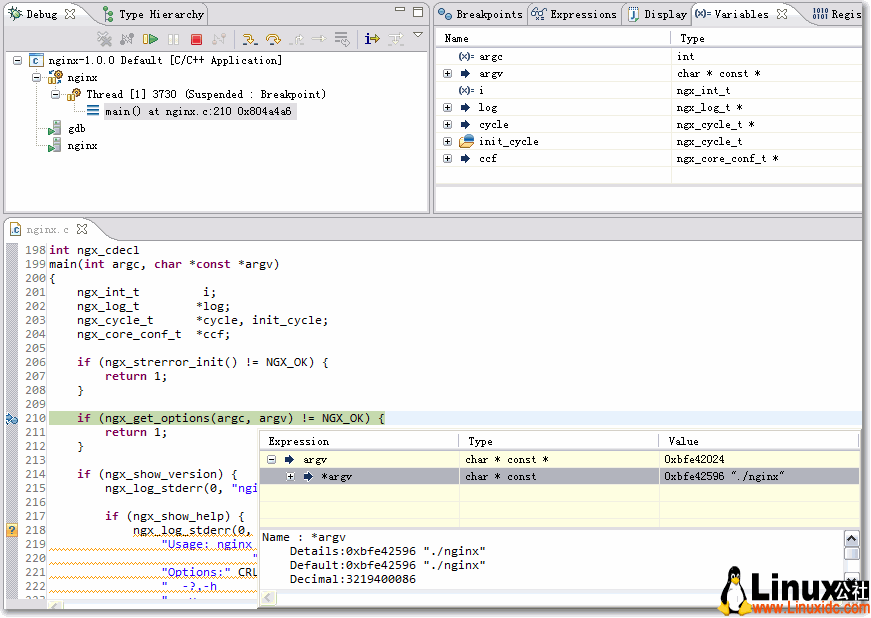Expand *argv in the hover popup
Viewport: 871px width, 618px height.
[x=290, y=476]
